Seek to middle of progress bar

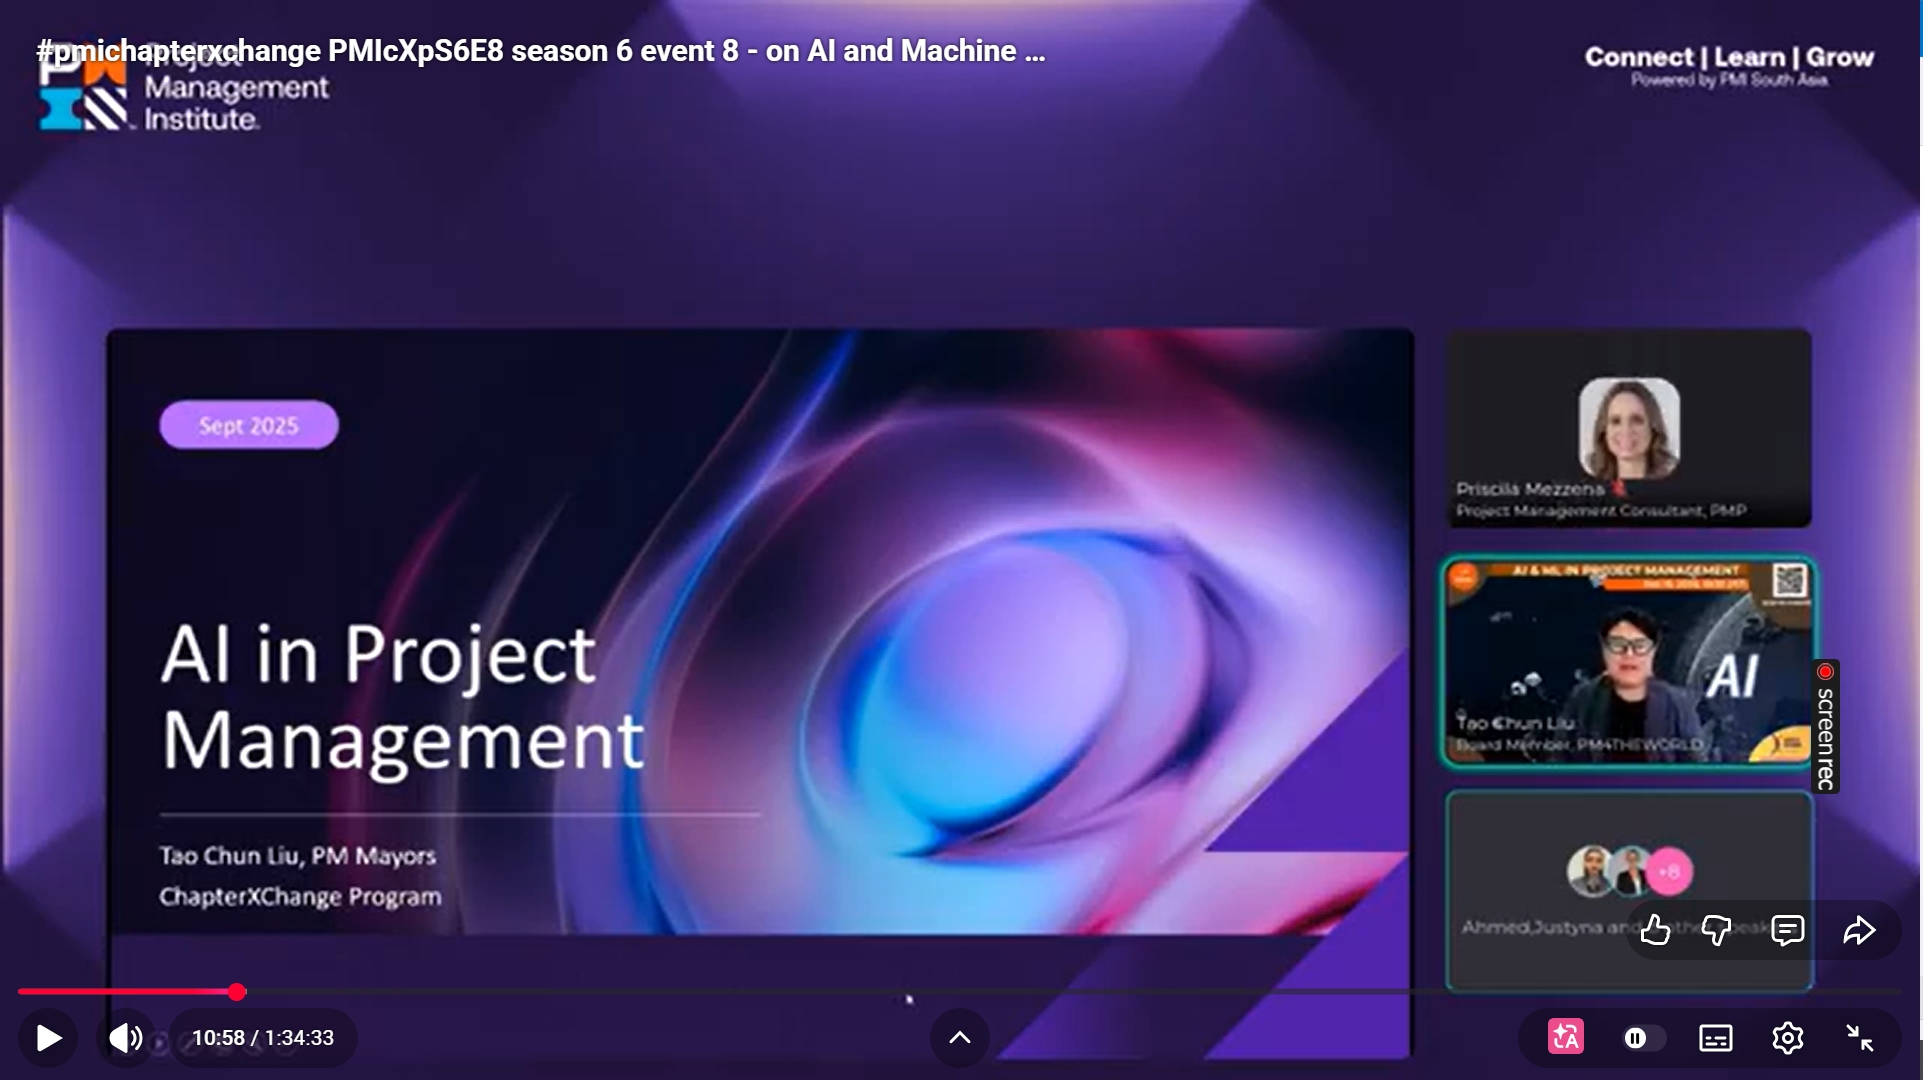point(960,992)
